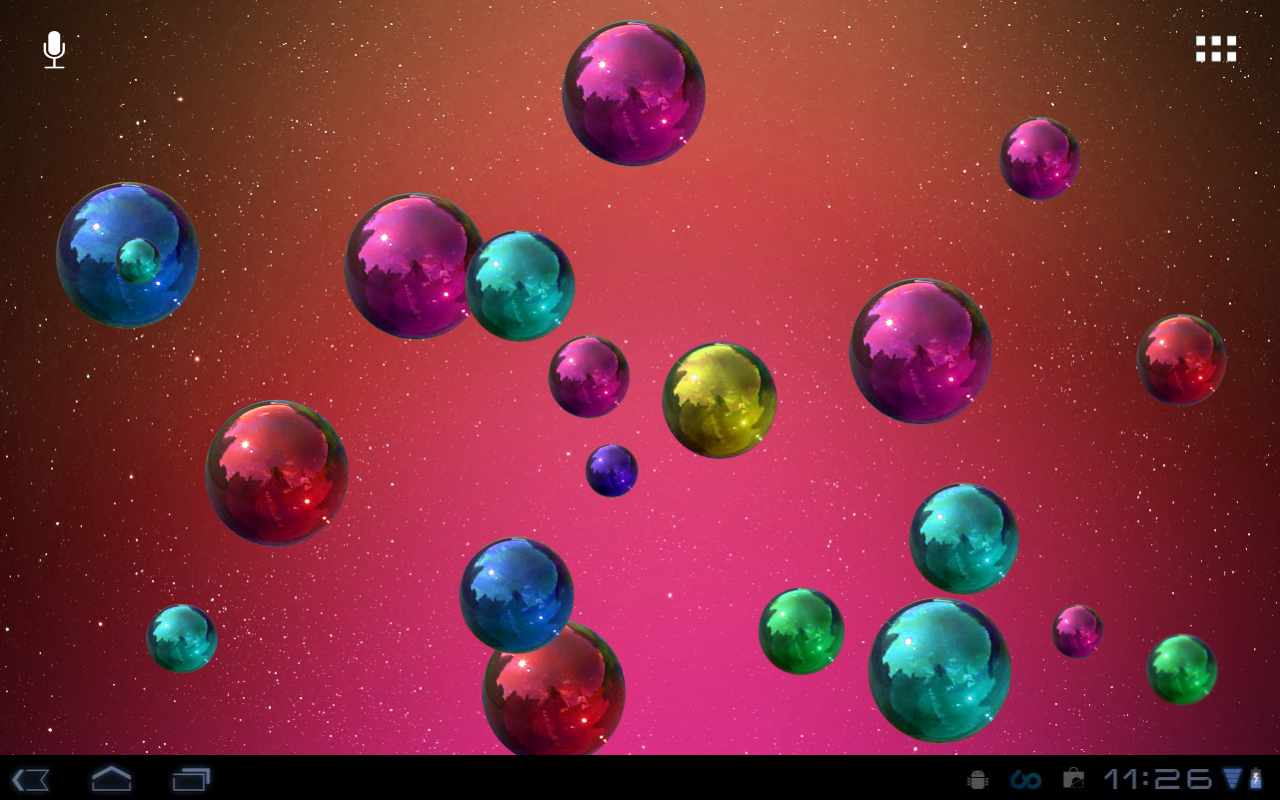Open the infinity-shaped notification icon
Viewport: 1280px width, 800px height.
[1026, 779]
